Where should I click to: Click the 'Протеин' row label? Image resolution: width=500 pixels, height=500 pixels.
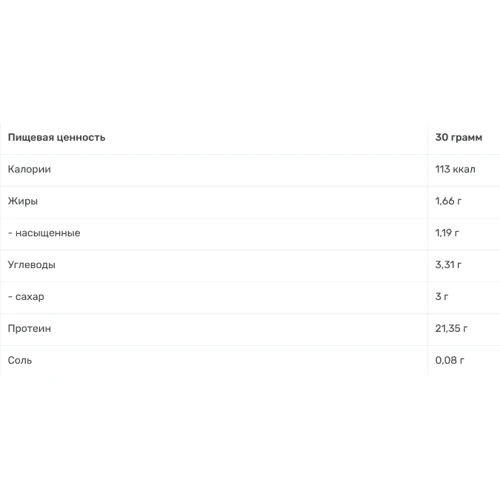(29, 328)
